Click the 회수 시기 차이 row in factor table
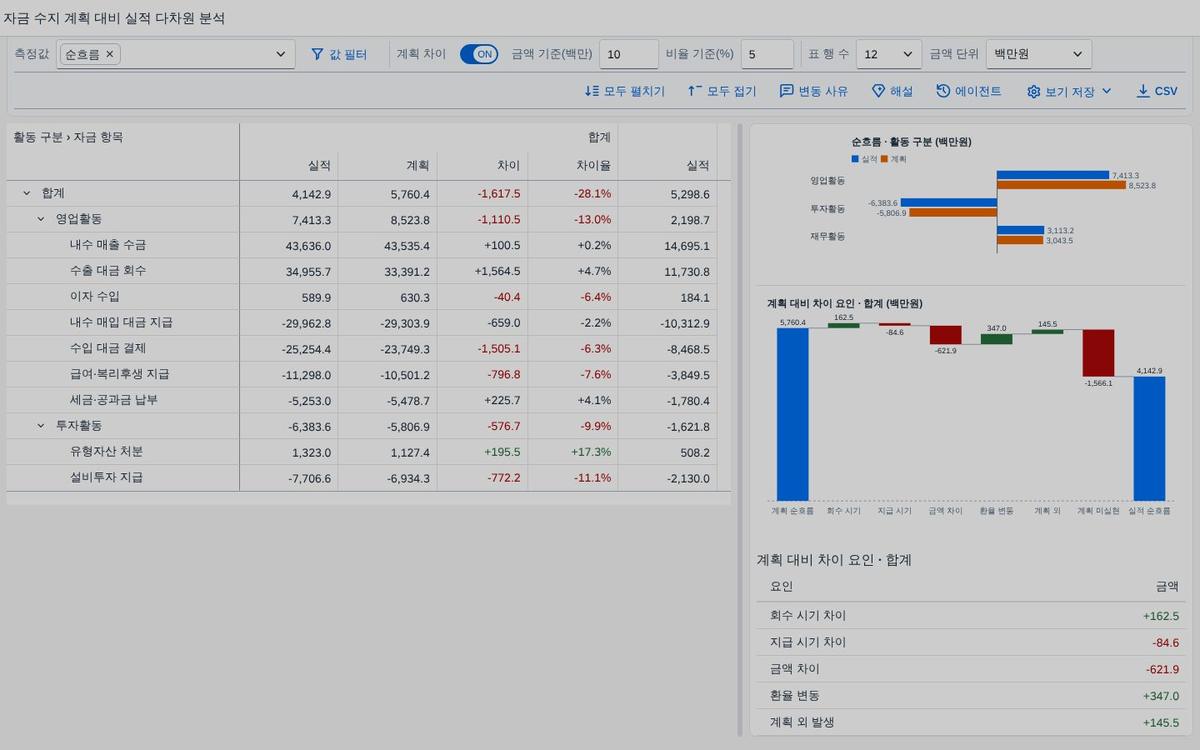 pos(969,616)
